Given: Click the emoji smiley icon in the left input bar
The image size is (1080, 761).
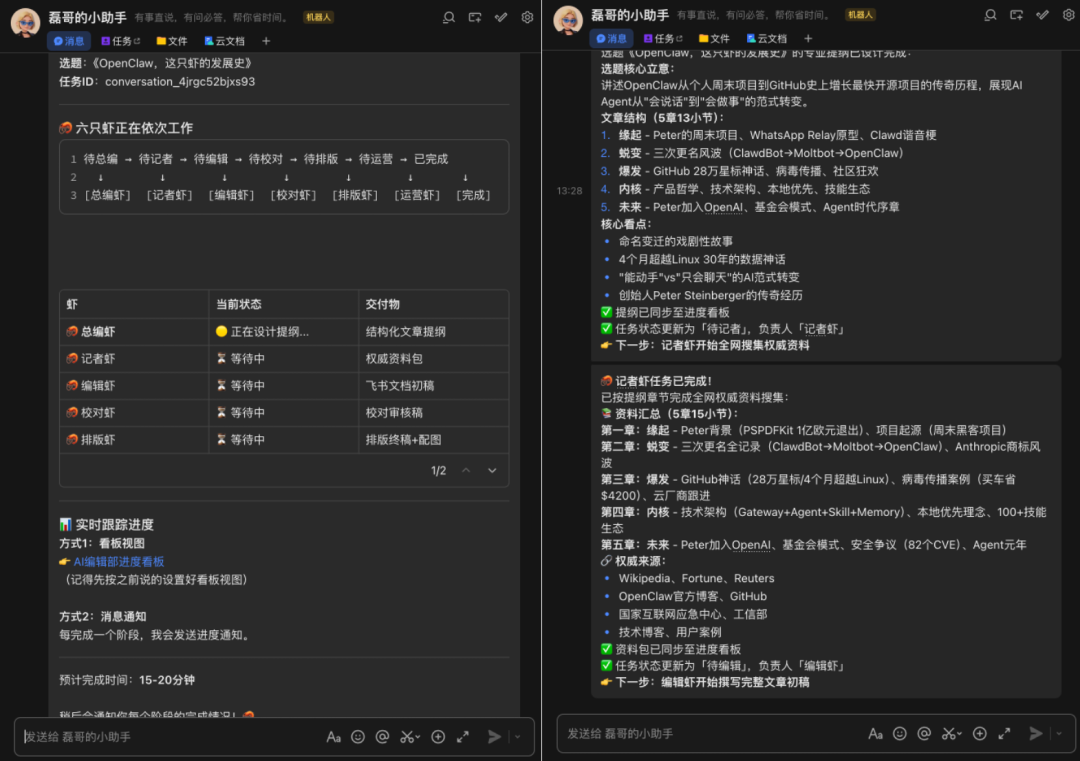Looking at the screenshot, I should pos(358,737).
